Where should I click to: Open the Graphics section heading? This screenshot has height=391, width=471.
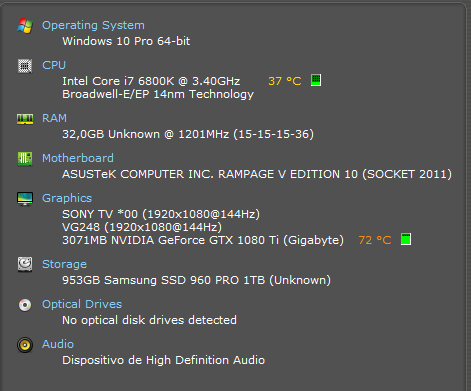[x=67, y=198]
